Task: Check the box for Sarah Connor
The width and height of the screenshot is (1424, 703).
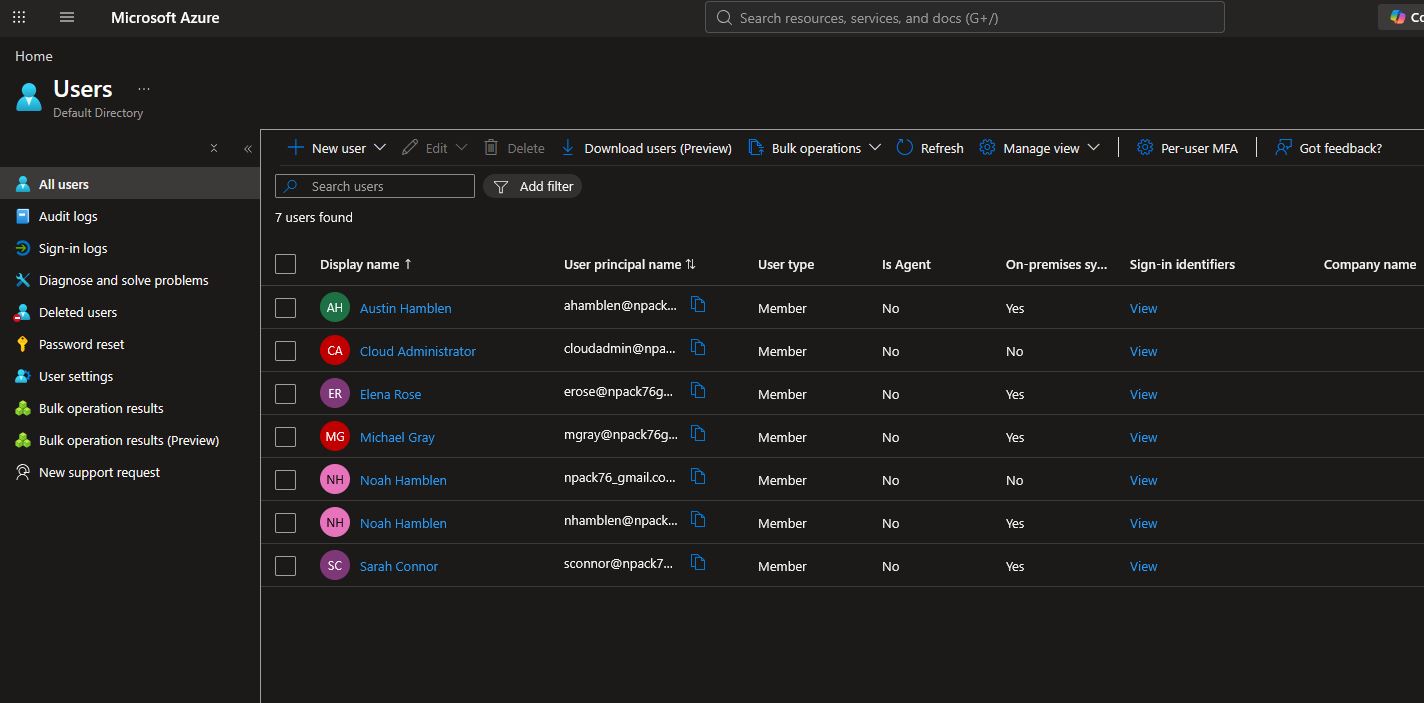Action: pyautogui.click(x=285, y=566)
